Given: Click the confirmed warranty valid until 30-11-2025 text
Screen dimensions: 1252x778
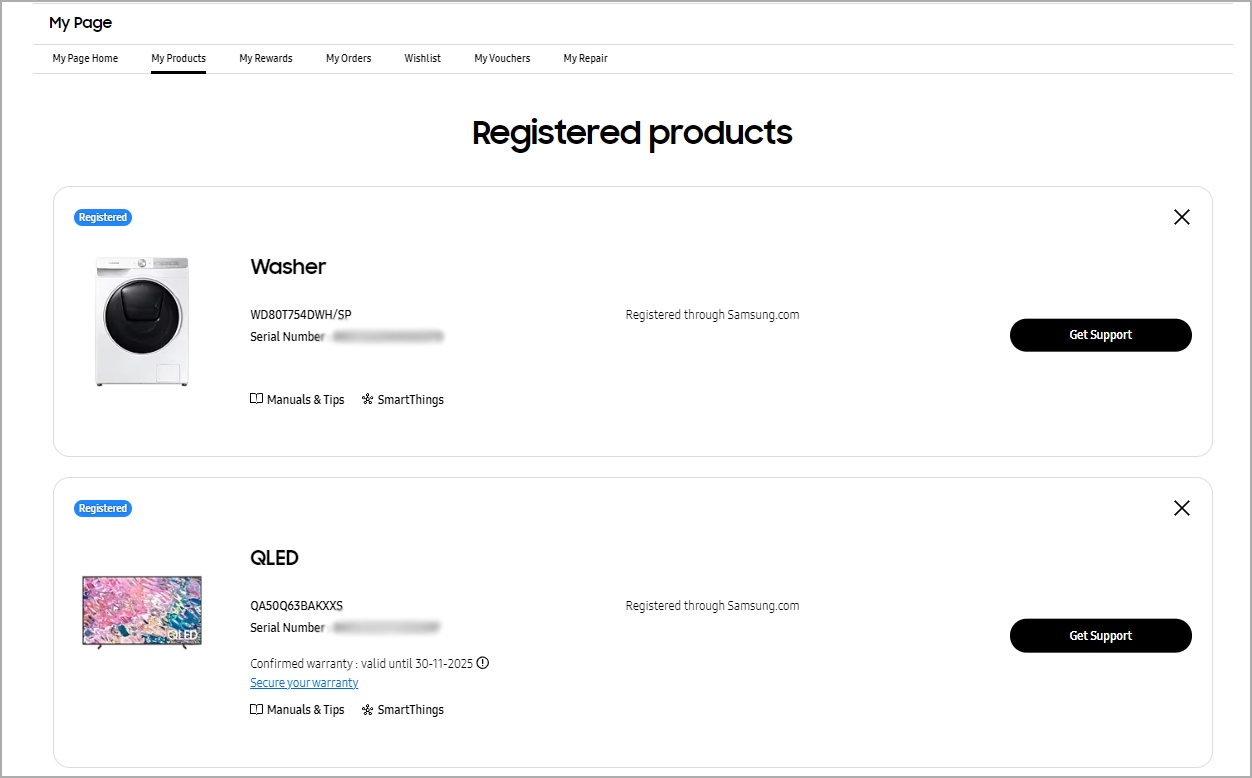Looking at the screenshot, I should click(362, 663).
